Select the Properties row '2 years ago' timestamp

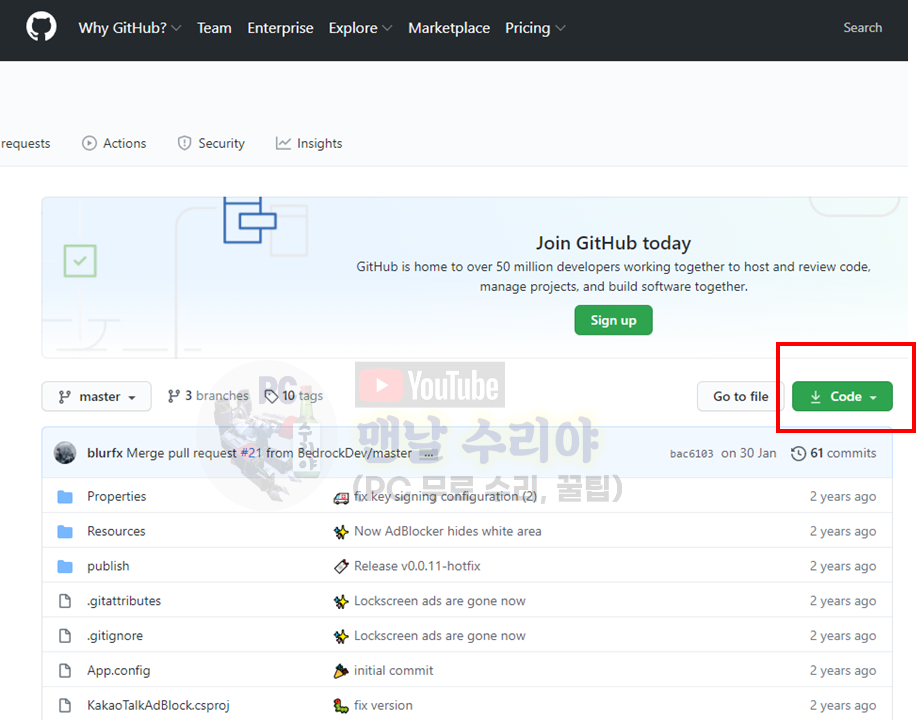pos(842,496)
